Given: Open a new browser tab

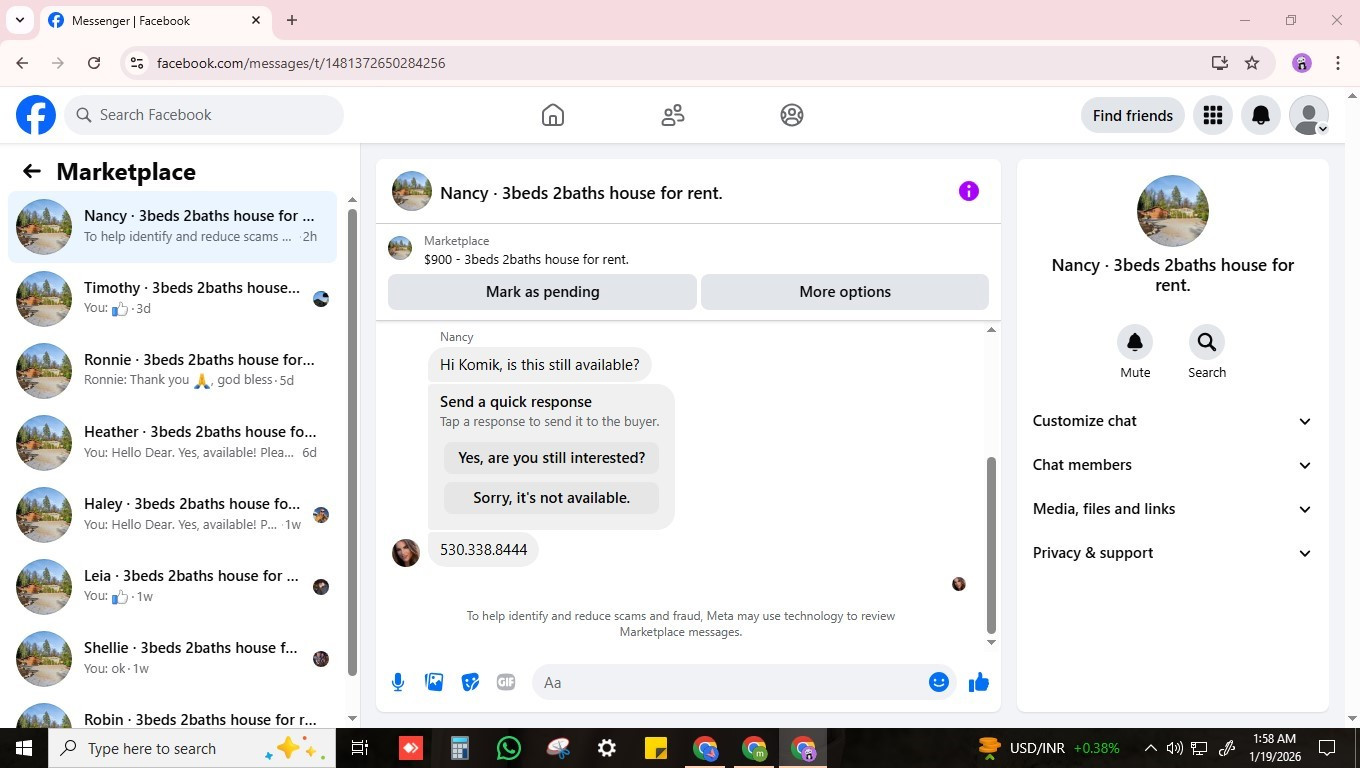Looking at the screenshot, I should (x=292, y=20).
